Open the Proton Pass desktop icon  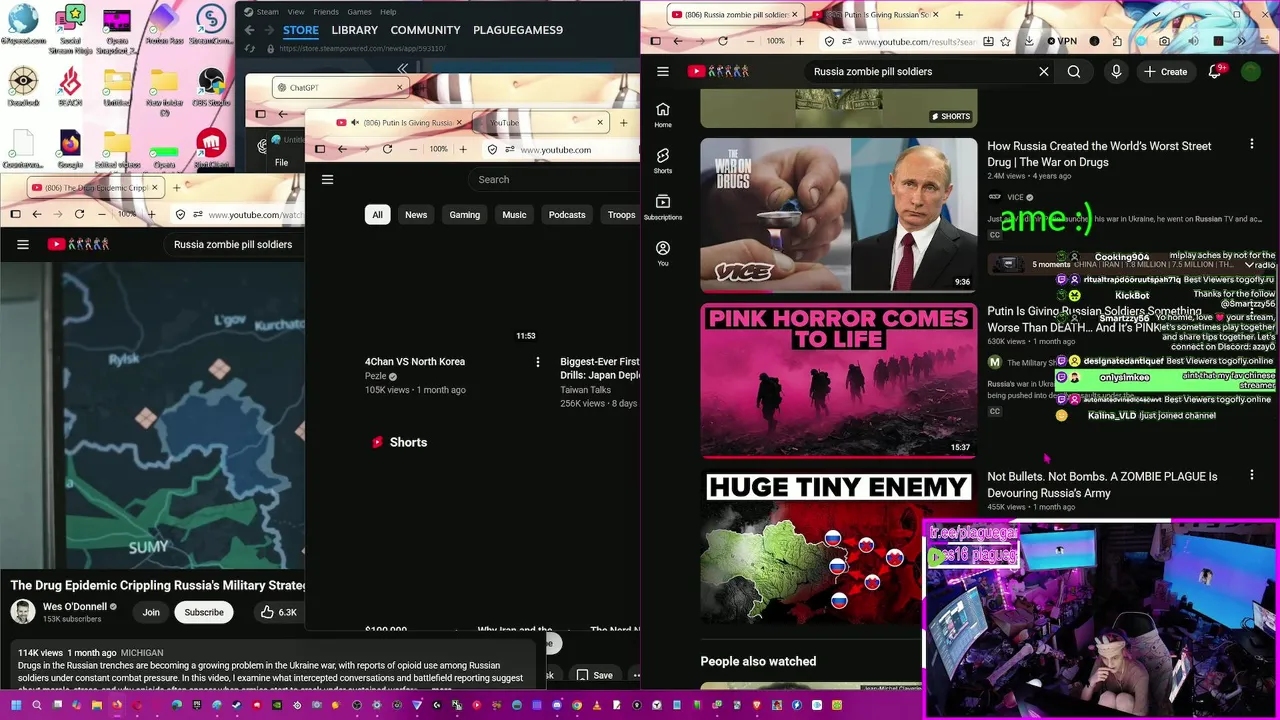tap(164, 24)
